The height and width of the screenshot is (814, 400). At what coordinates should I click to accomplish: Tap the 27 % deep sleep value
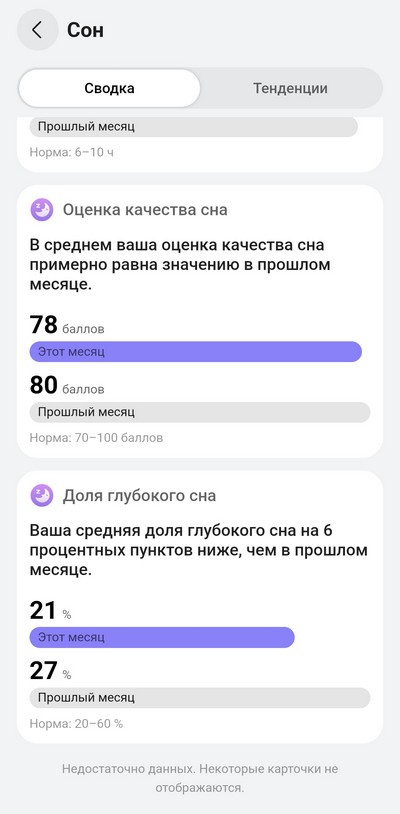click(50, 671)
